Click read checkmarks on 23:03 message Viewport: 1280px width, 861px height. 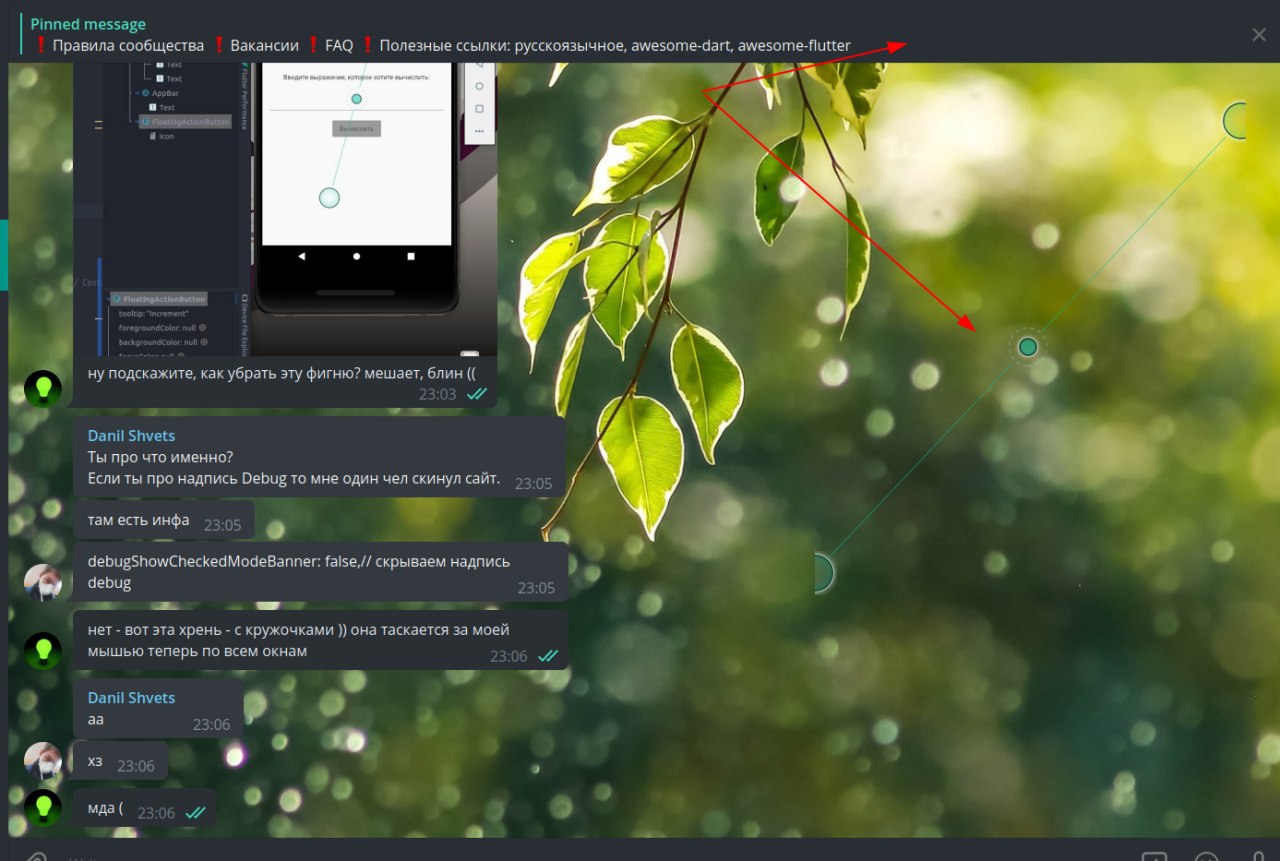click(476, 394)
